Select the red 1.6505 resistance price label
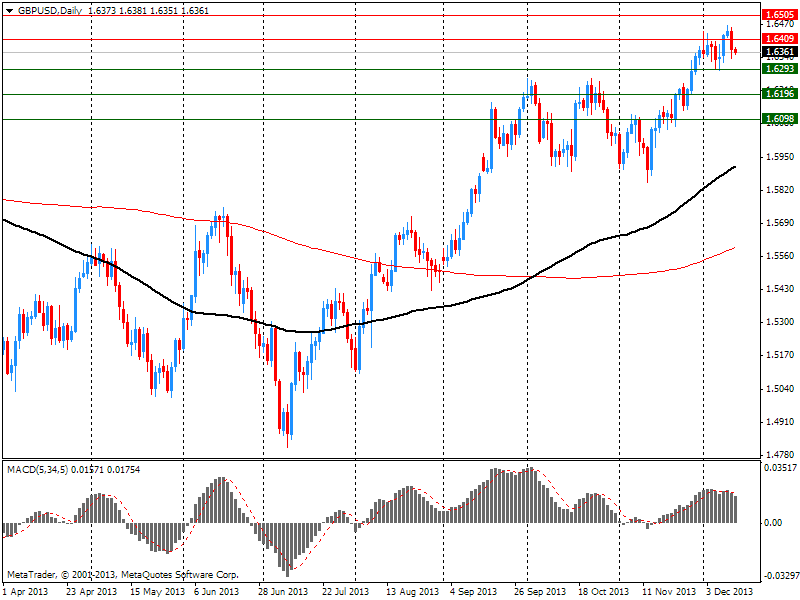 coord(779,16)
